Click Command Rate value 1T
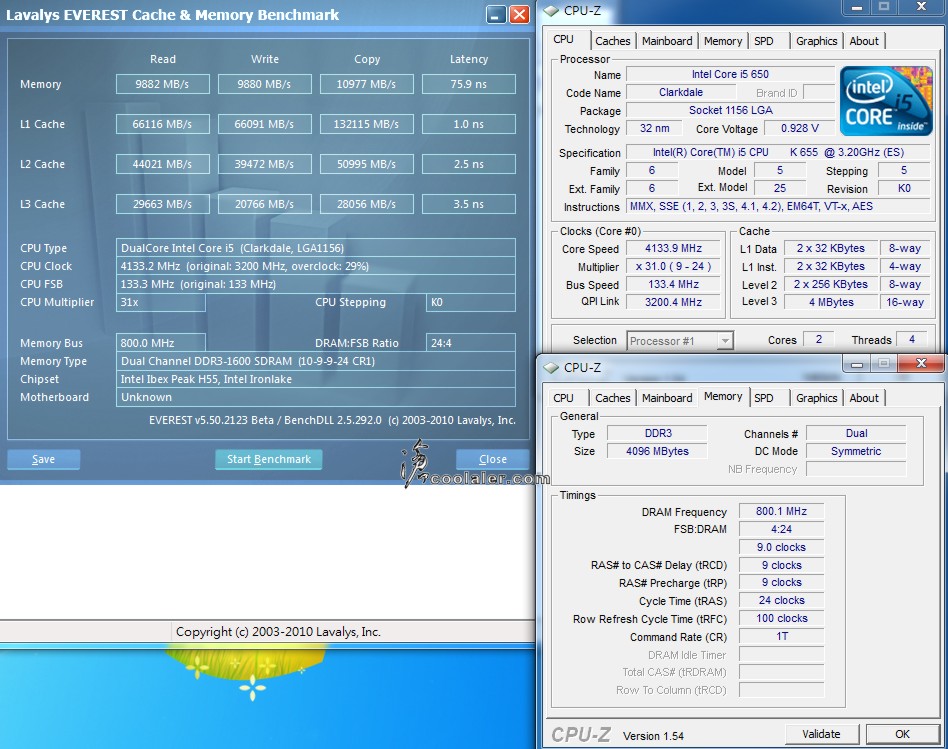This screenshot has height=749, width=948. 782,637
